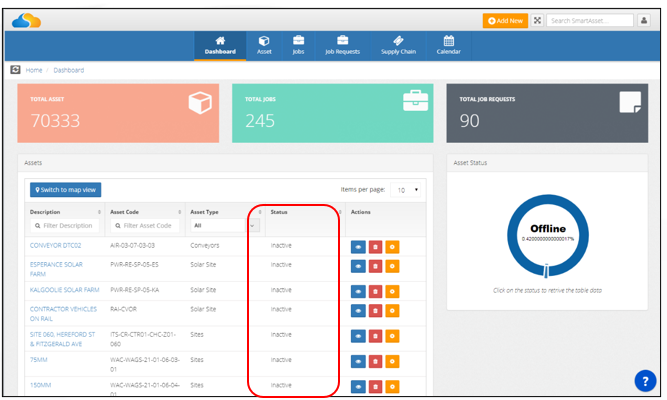Image resolution: width=667 pixels, height=400 pixels.
Task: Click asset code RAI-CVOR
Action: 123,309
